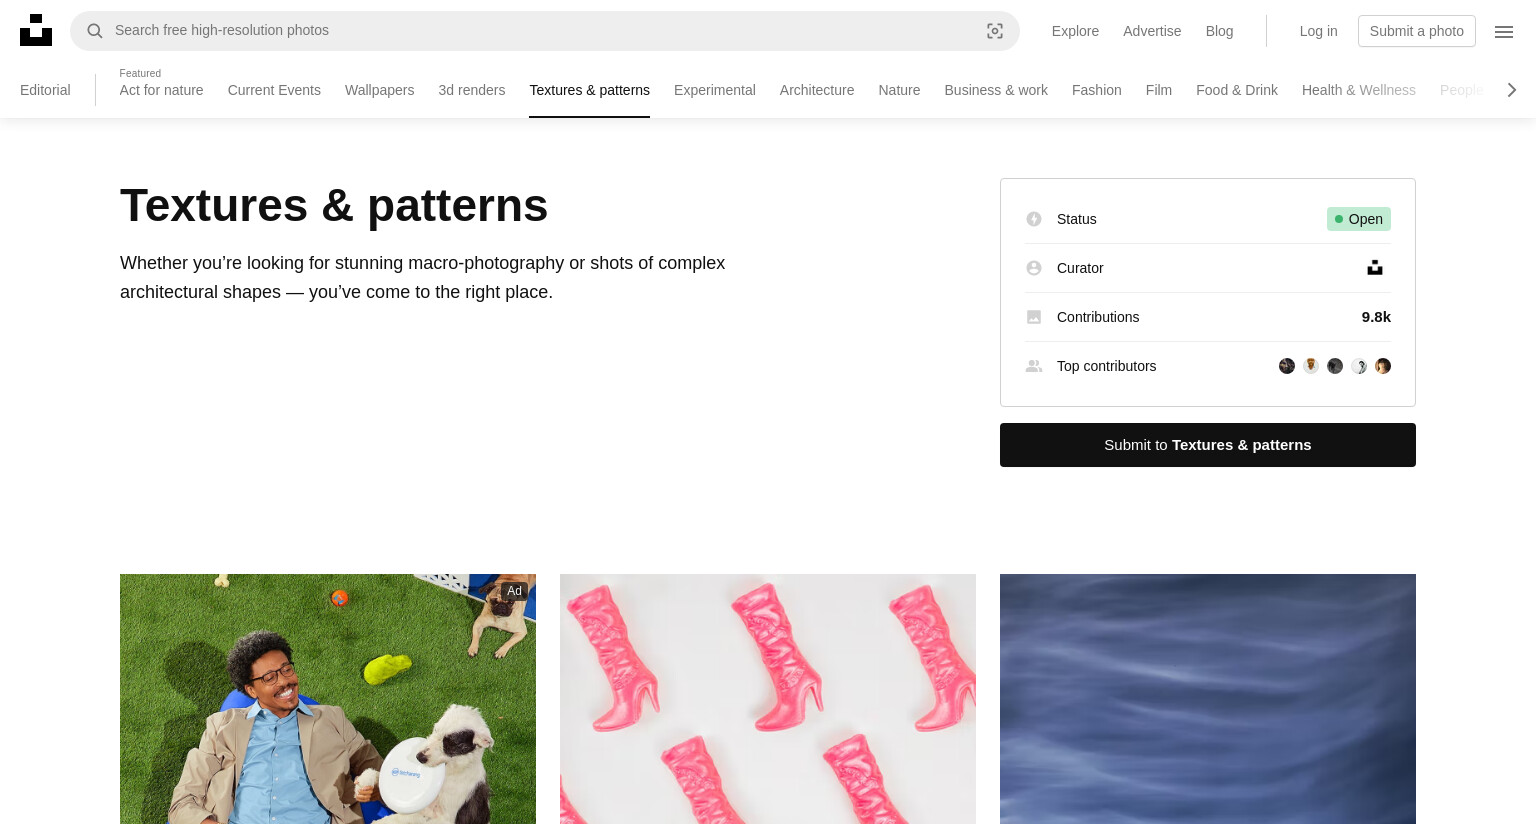Click the Unsplash curator avatar icon
The image size is (1536, 824).
click(x=1375, y=268)
